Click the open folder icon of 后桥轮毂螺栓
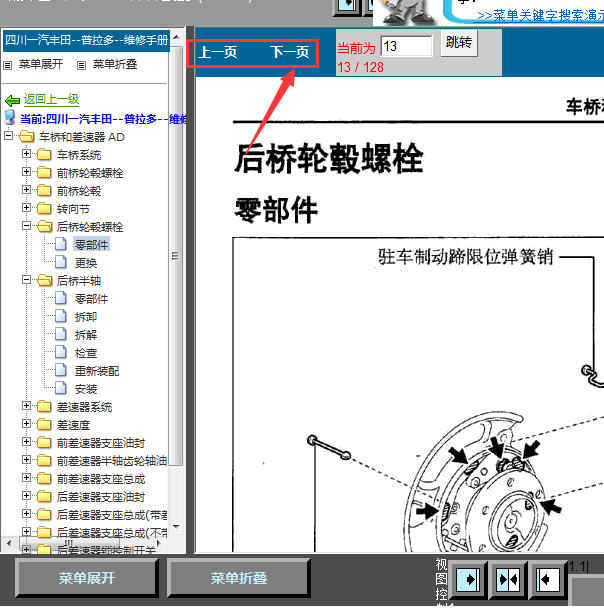 click(x=44, y=226)
